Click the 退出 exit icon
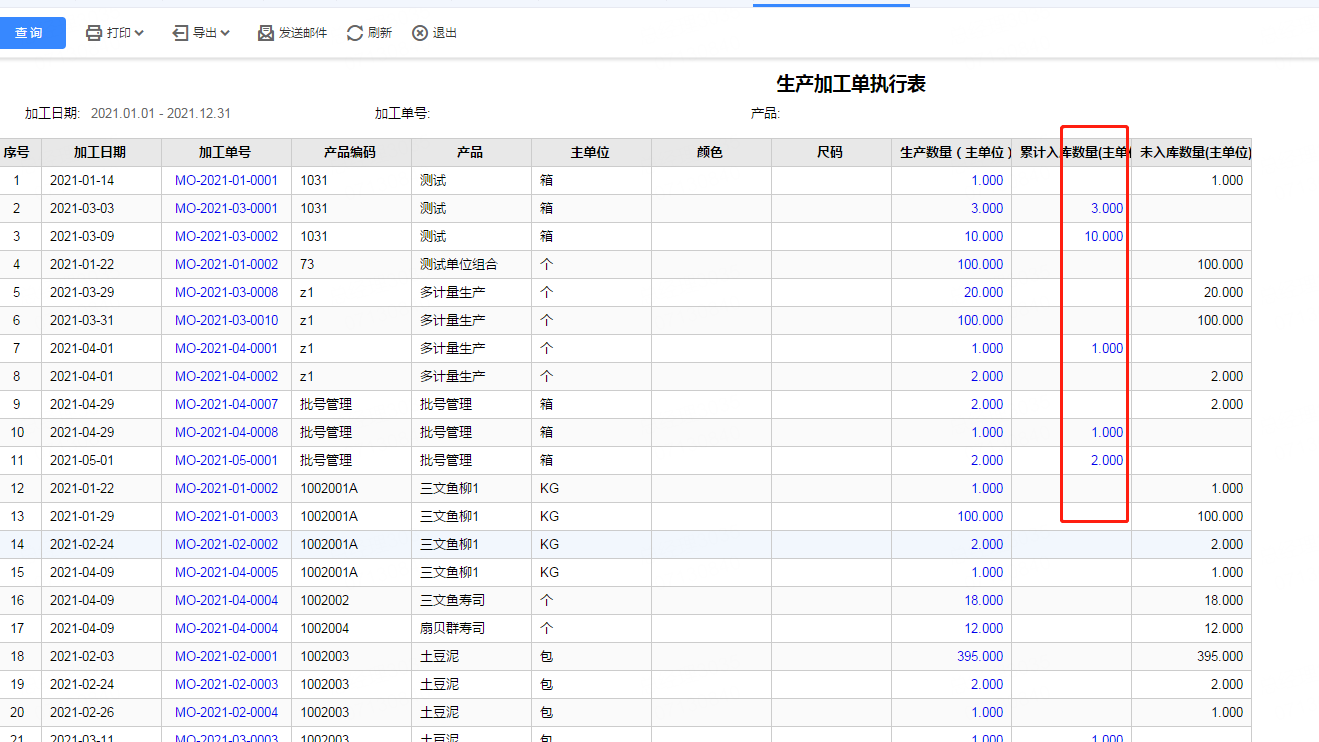The width and height of the screenshot is (1319, 742). (420, 33)
